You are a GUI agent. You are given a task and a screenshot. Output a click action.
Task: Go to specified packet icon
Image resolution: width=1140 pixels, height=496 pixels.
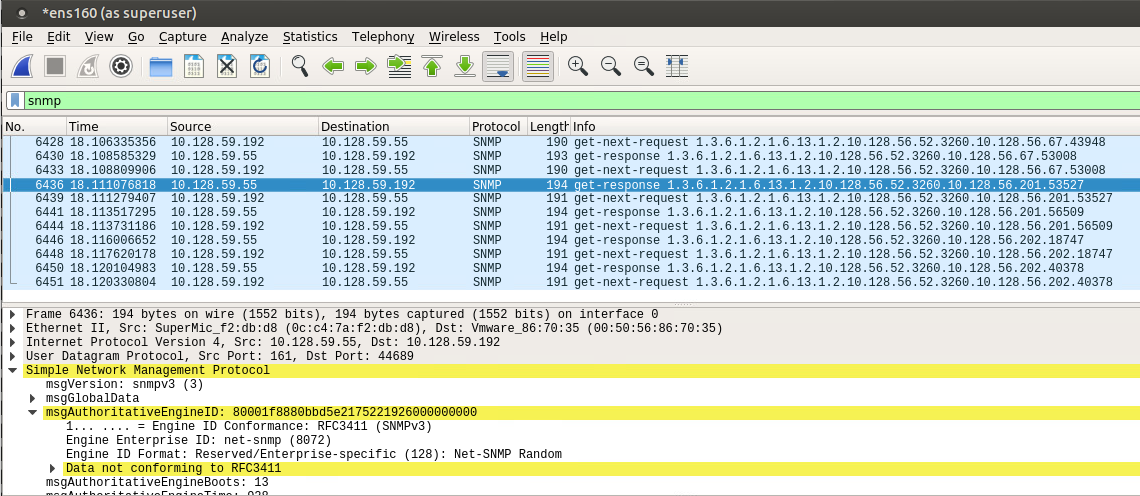tap(399, 66)
